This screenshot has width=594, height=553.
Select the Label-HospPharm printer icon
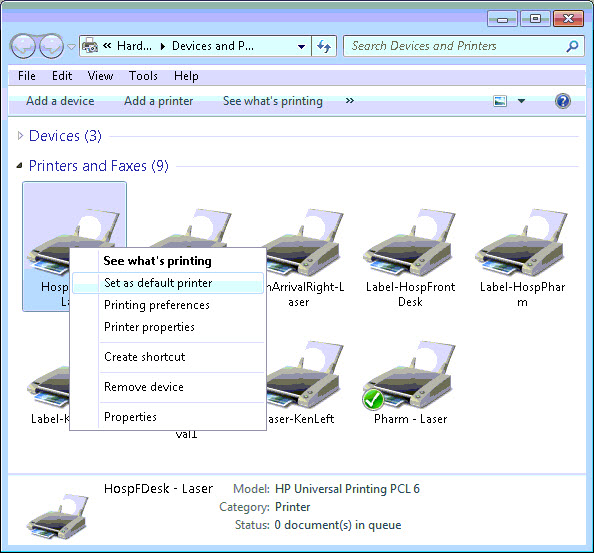(522, 241)
